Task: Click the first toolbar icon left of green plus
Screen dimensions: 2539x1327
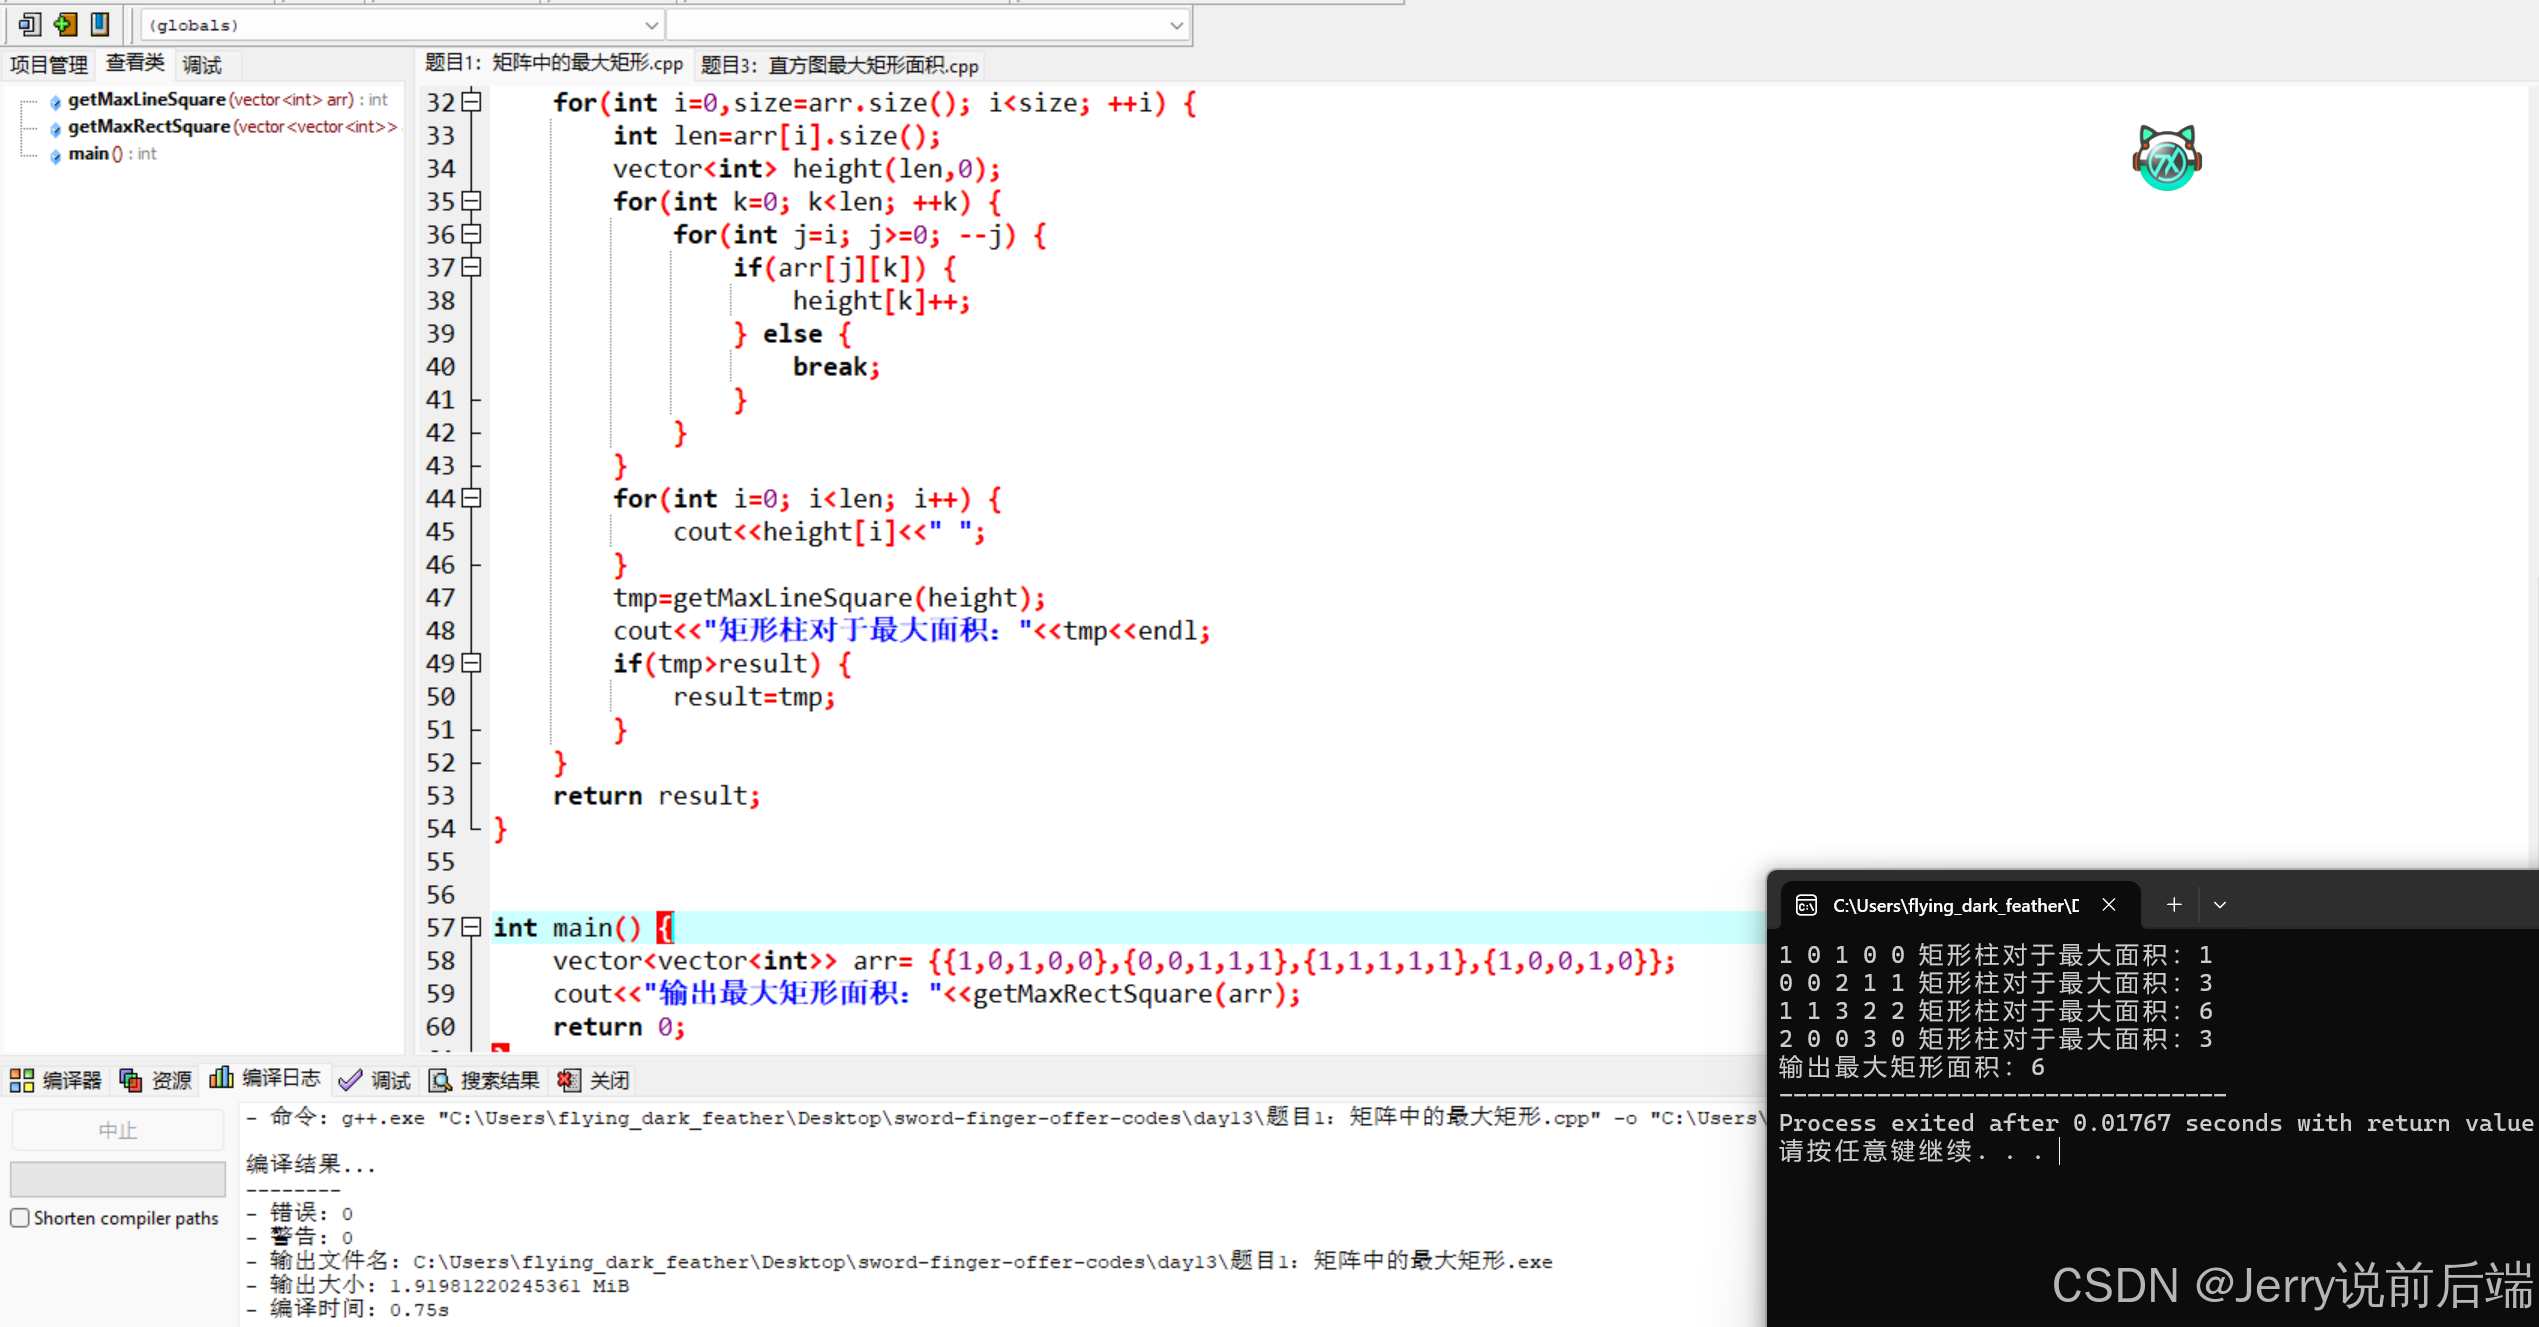Action: (x=29, y=24)
